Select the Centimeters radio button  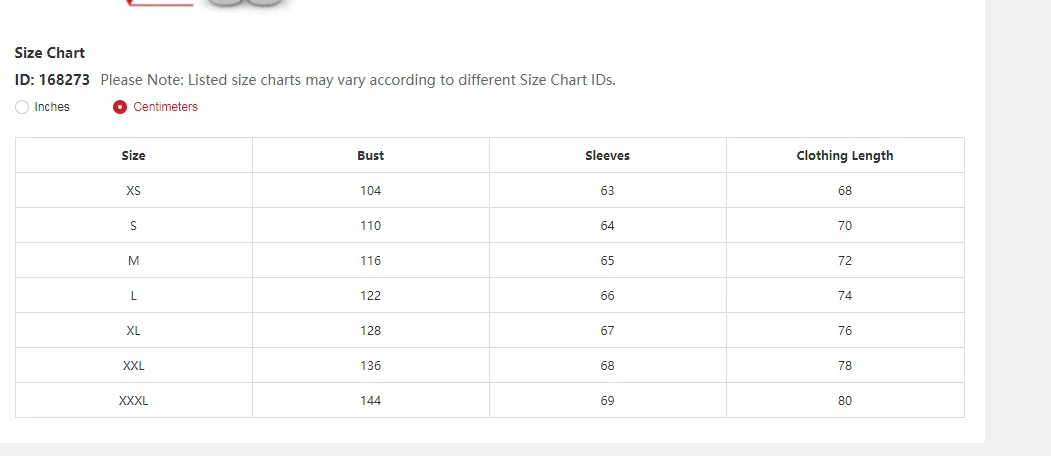pyautogui.click(x=120, y=107)
